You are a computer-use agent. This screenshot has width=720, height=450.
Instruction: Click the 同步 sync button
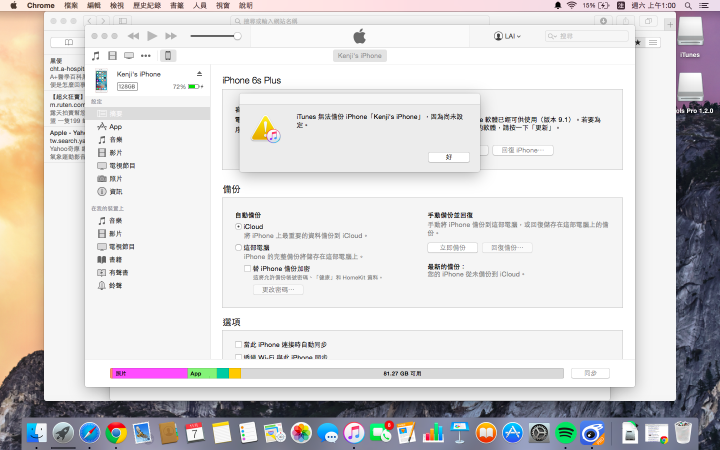591,373
